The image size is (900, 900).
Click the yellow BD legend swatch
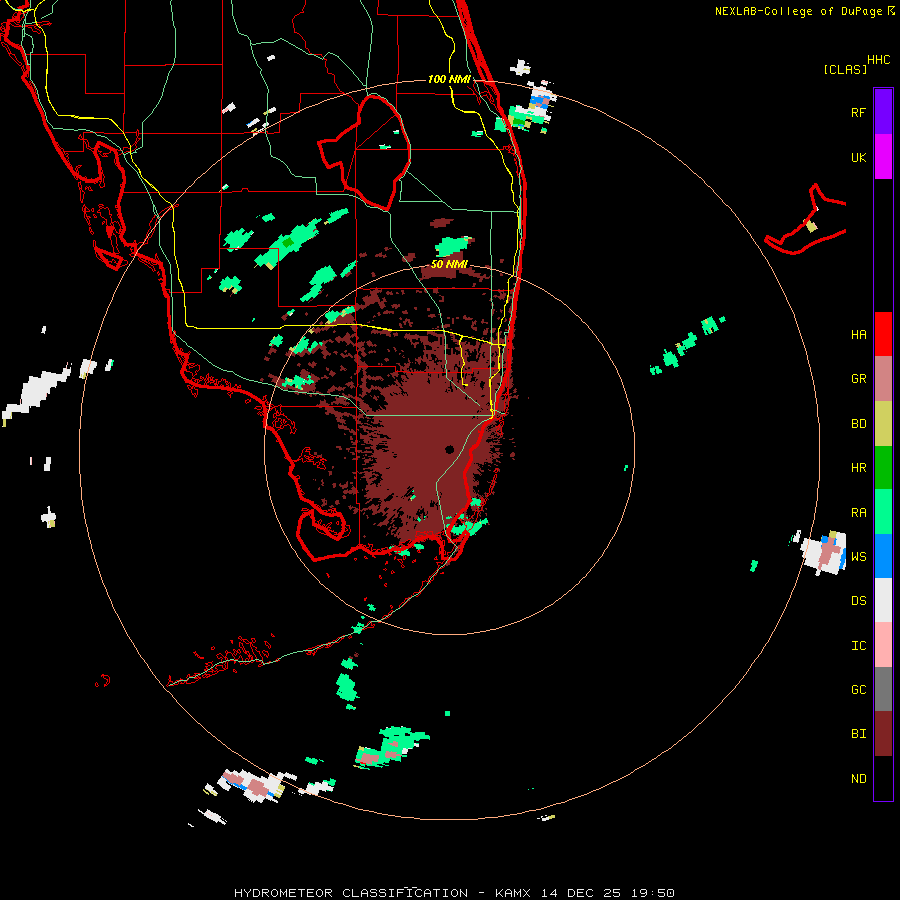(x=883, y=423)
